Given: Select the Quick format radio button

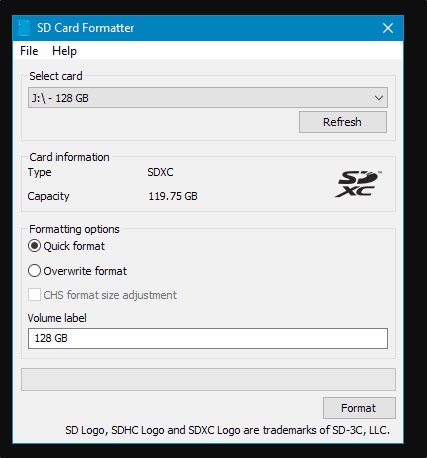Looking at the screenshot, I should (34, 246).
